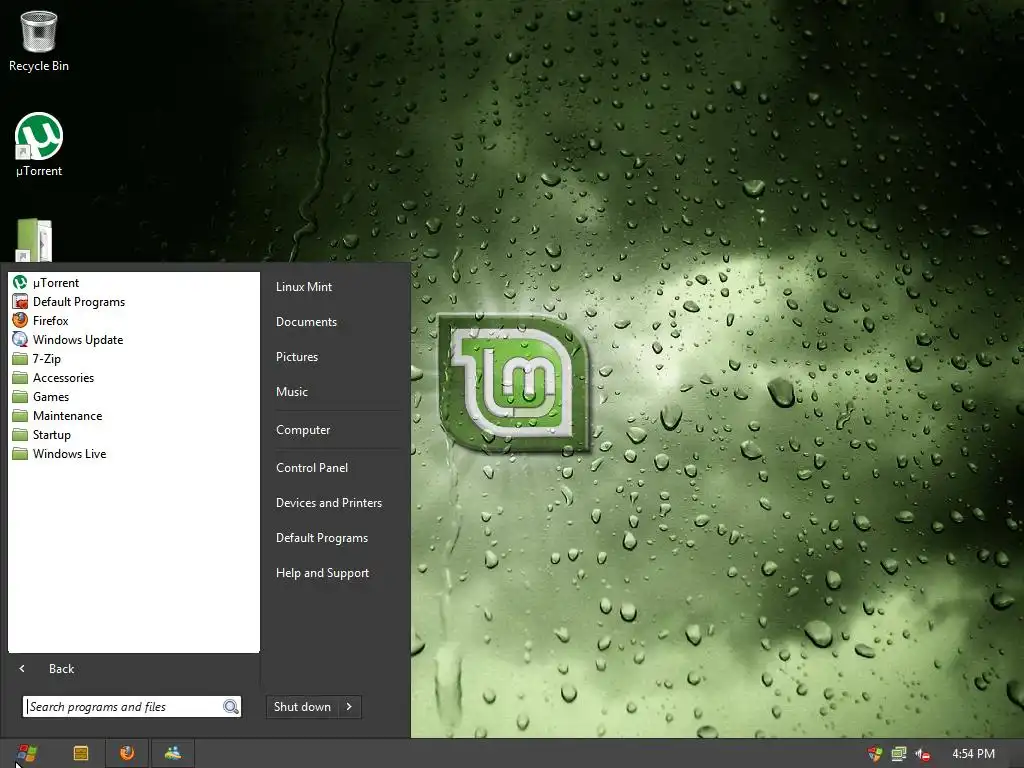Click the Shut down button
Image resolution: width=1024 pixels, height=768 pixels.
(302, 707)
